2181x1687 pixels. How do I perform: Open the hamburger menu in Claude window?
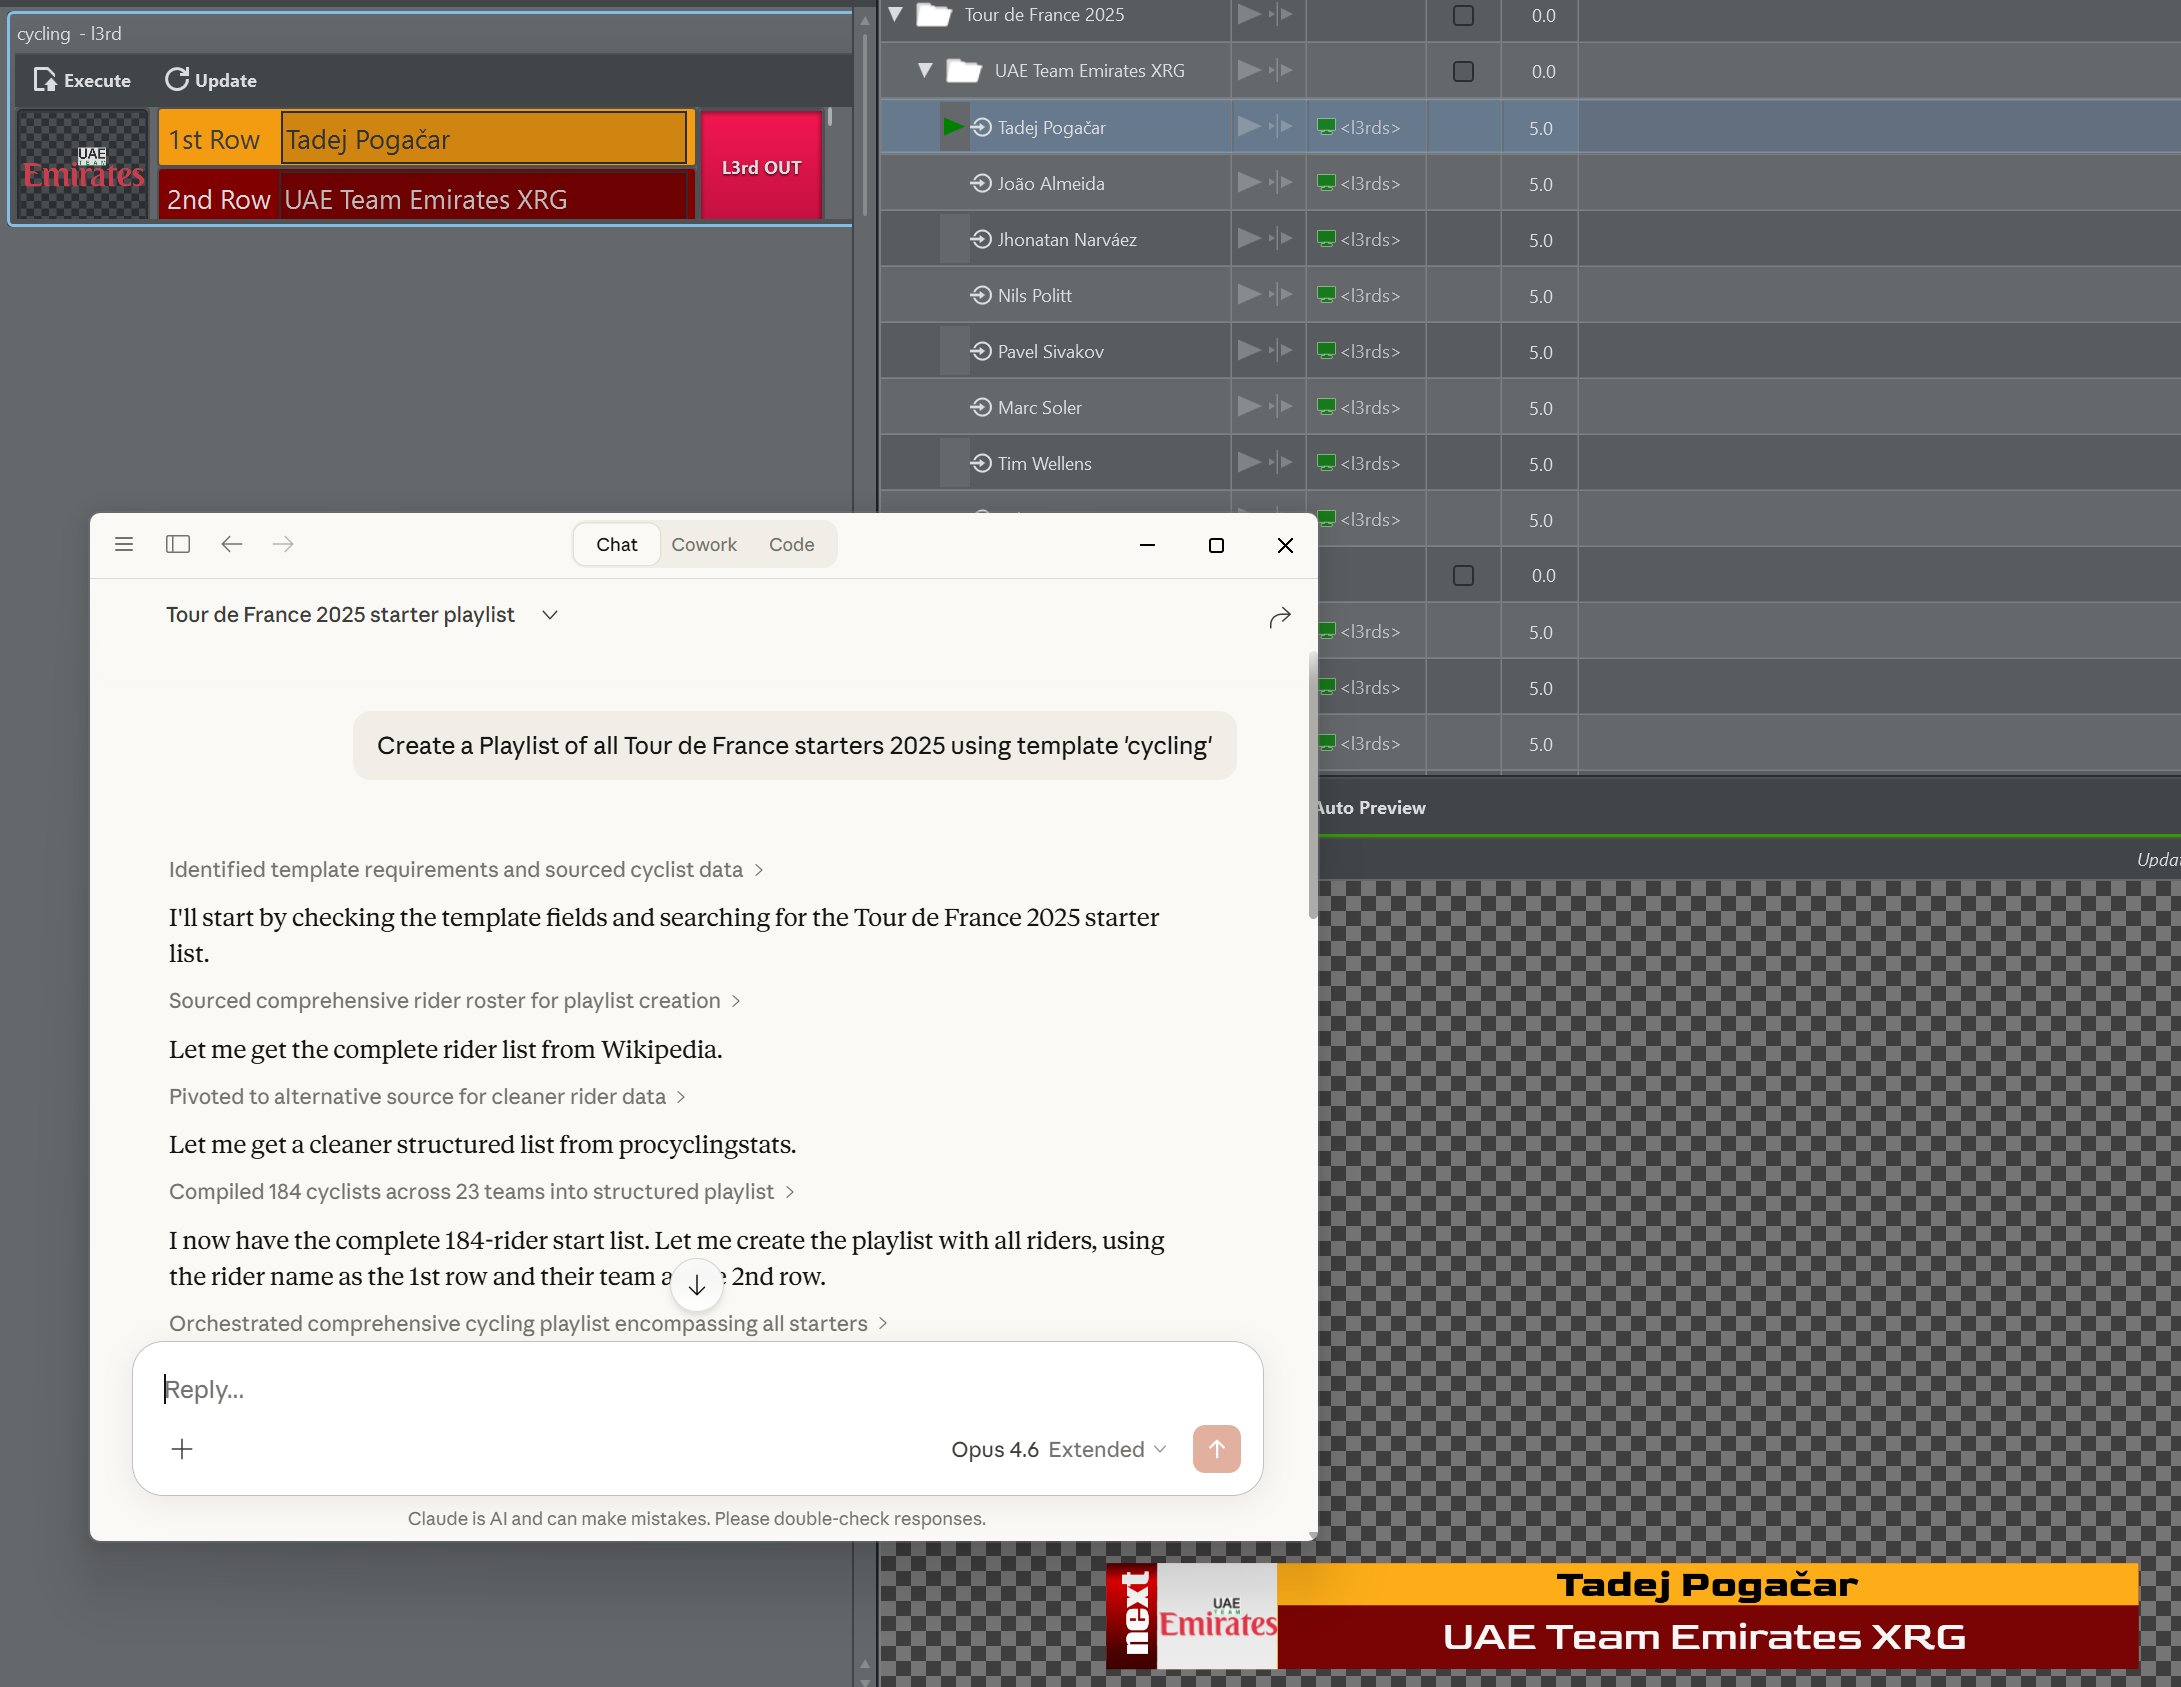[x=124, y=544]
